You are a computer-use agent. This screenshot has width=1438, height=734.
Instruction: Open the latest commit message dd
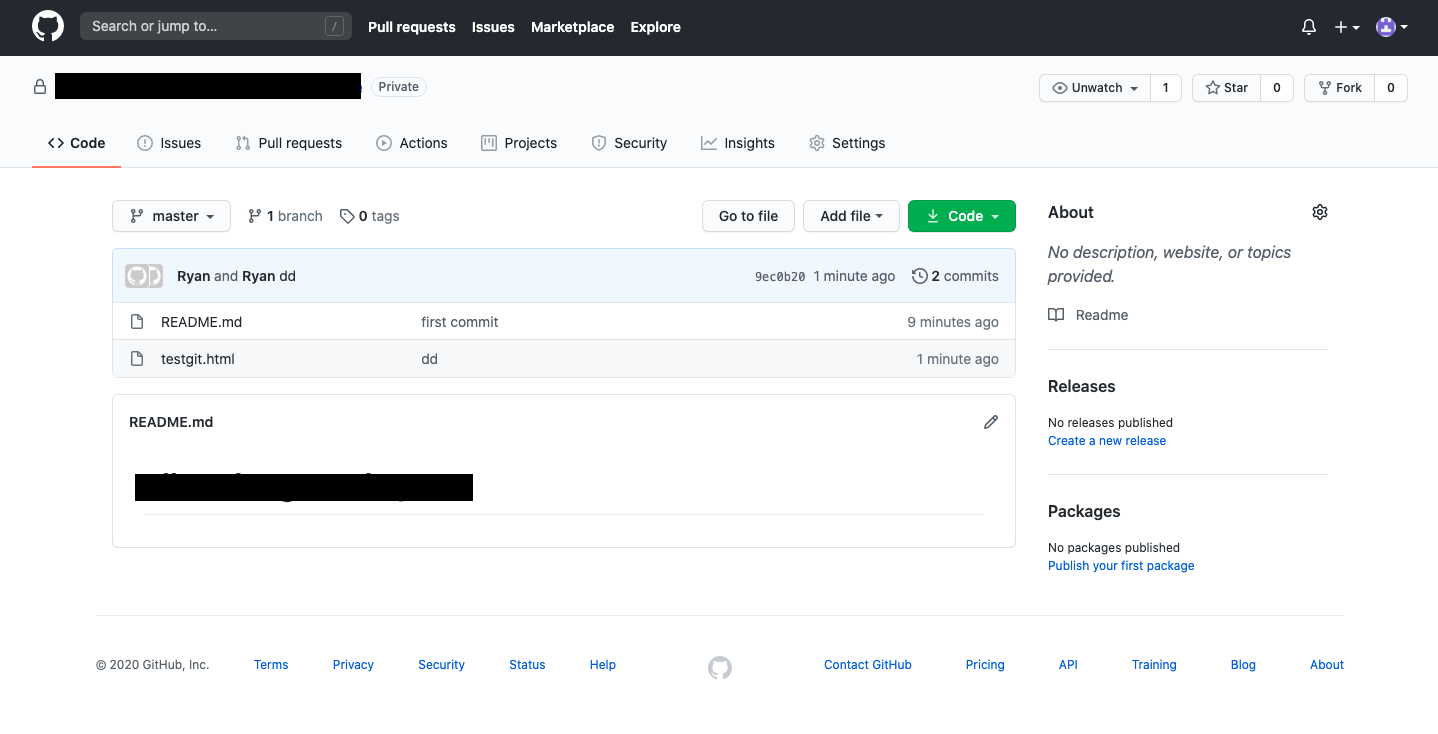[x=288, y=276]
